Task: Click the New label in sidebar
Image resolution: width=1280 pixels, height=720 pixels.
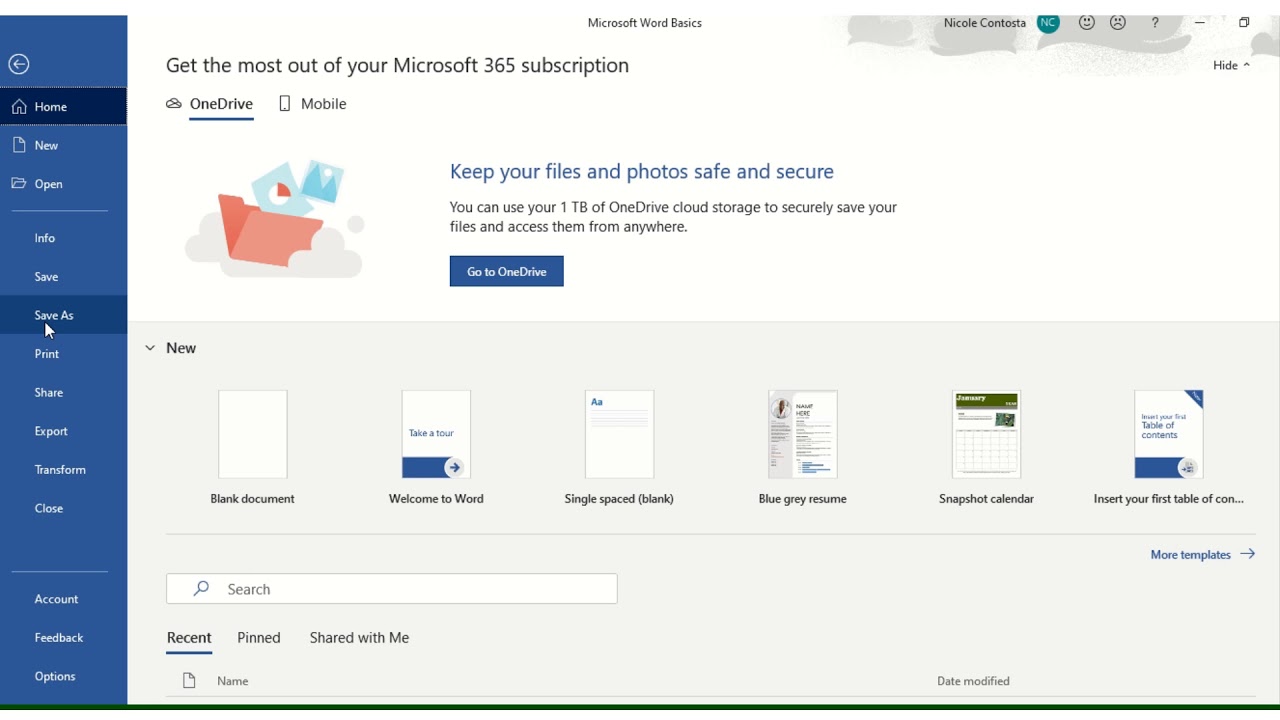Action: click(46, 145)
